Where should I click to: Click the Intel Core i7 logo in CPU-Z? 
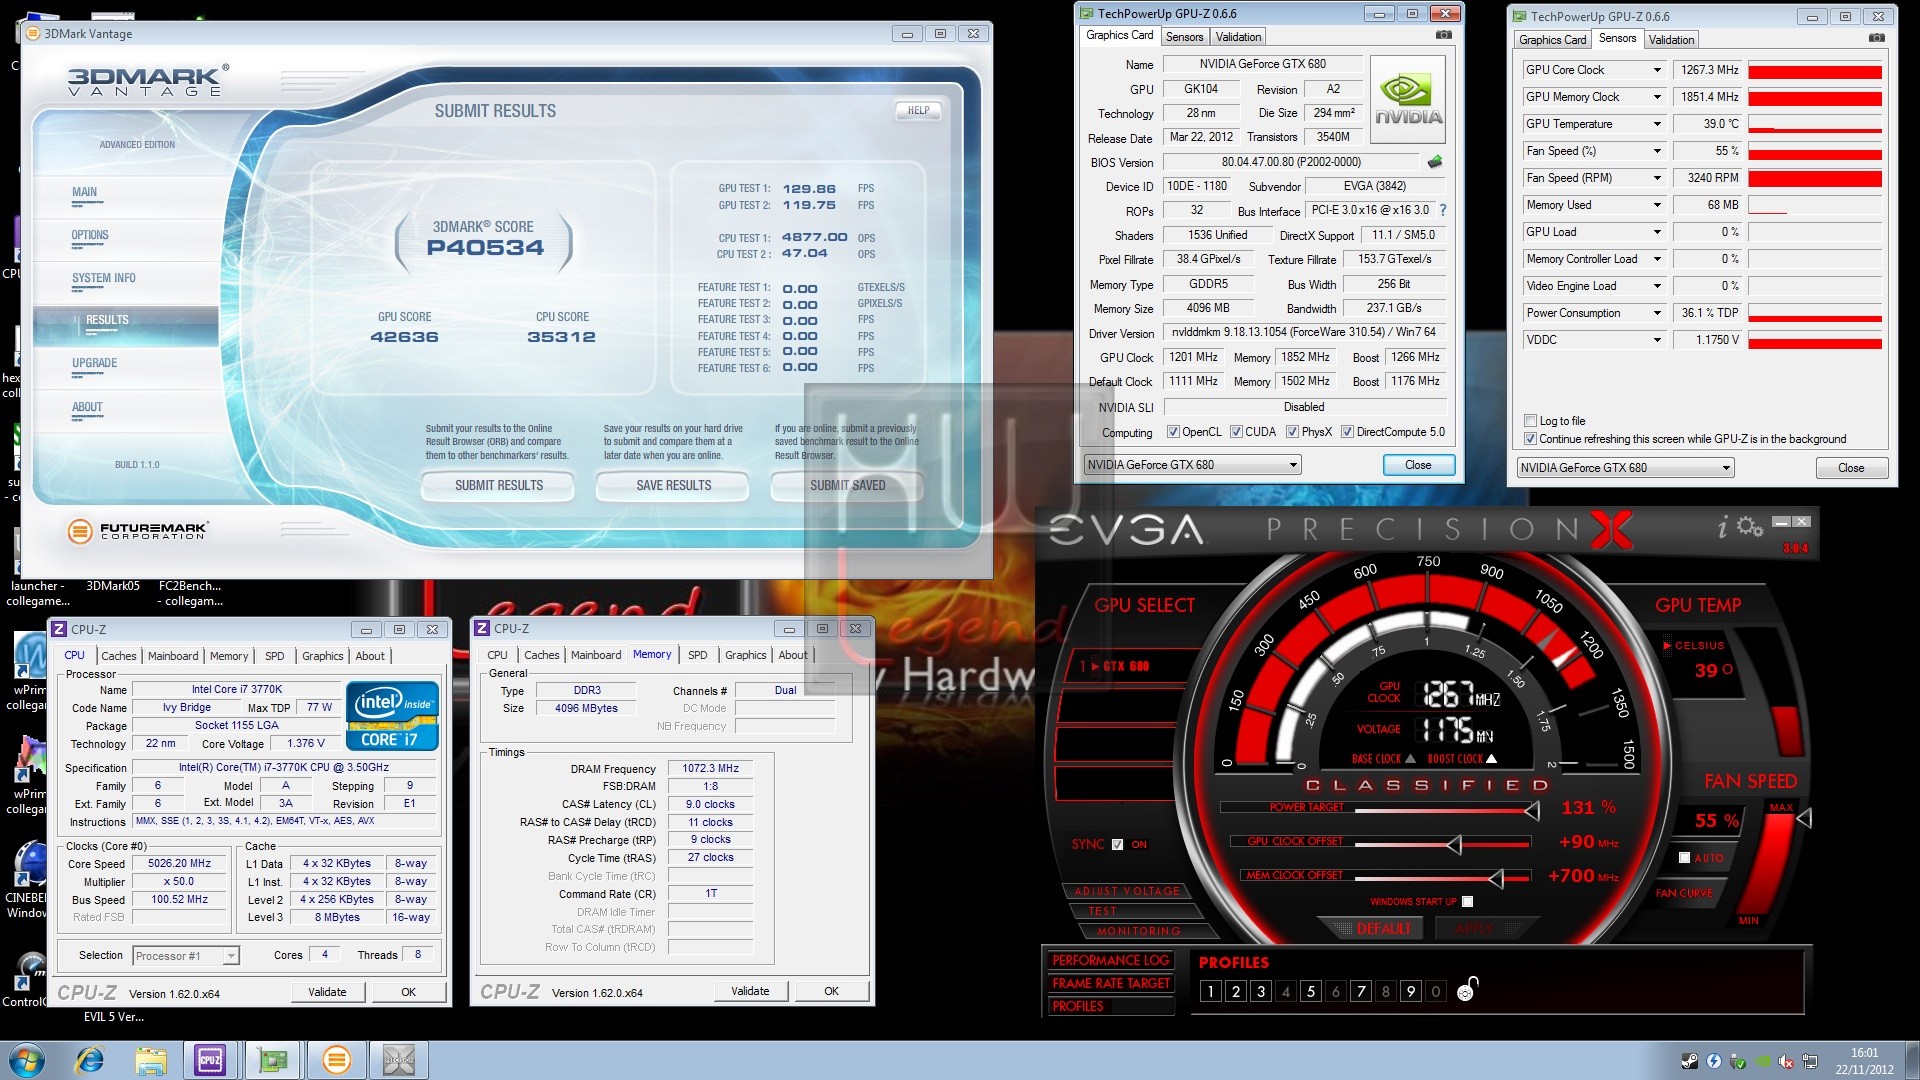tap(393, 716)
